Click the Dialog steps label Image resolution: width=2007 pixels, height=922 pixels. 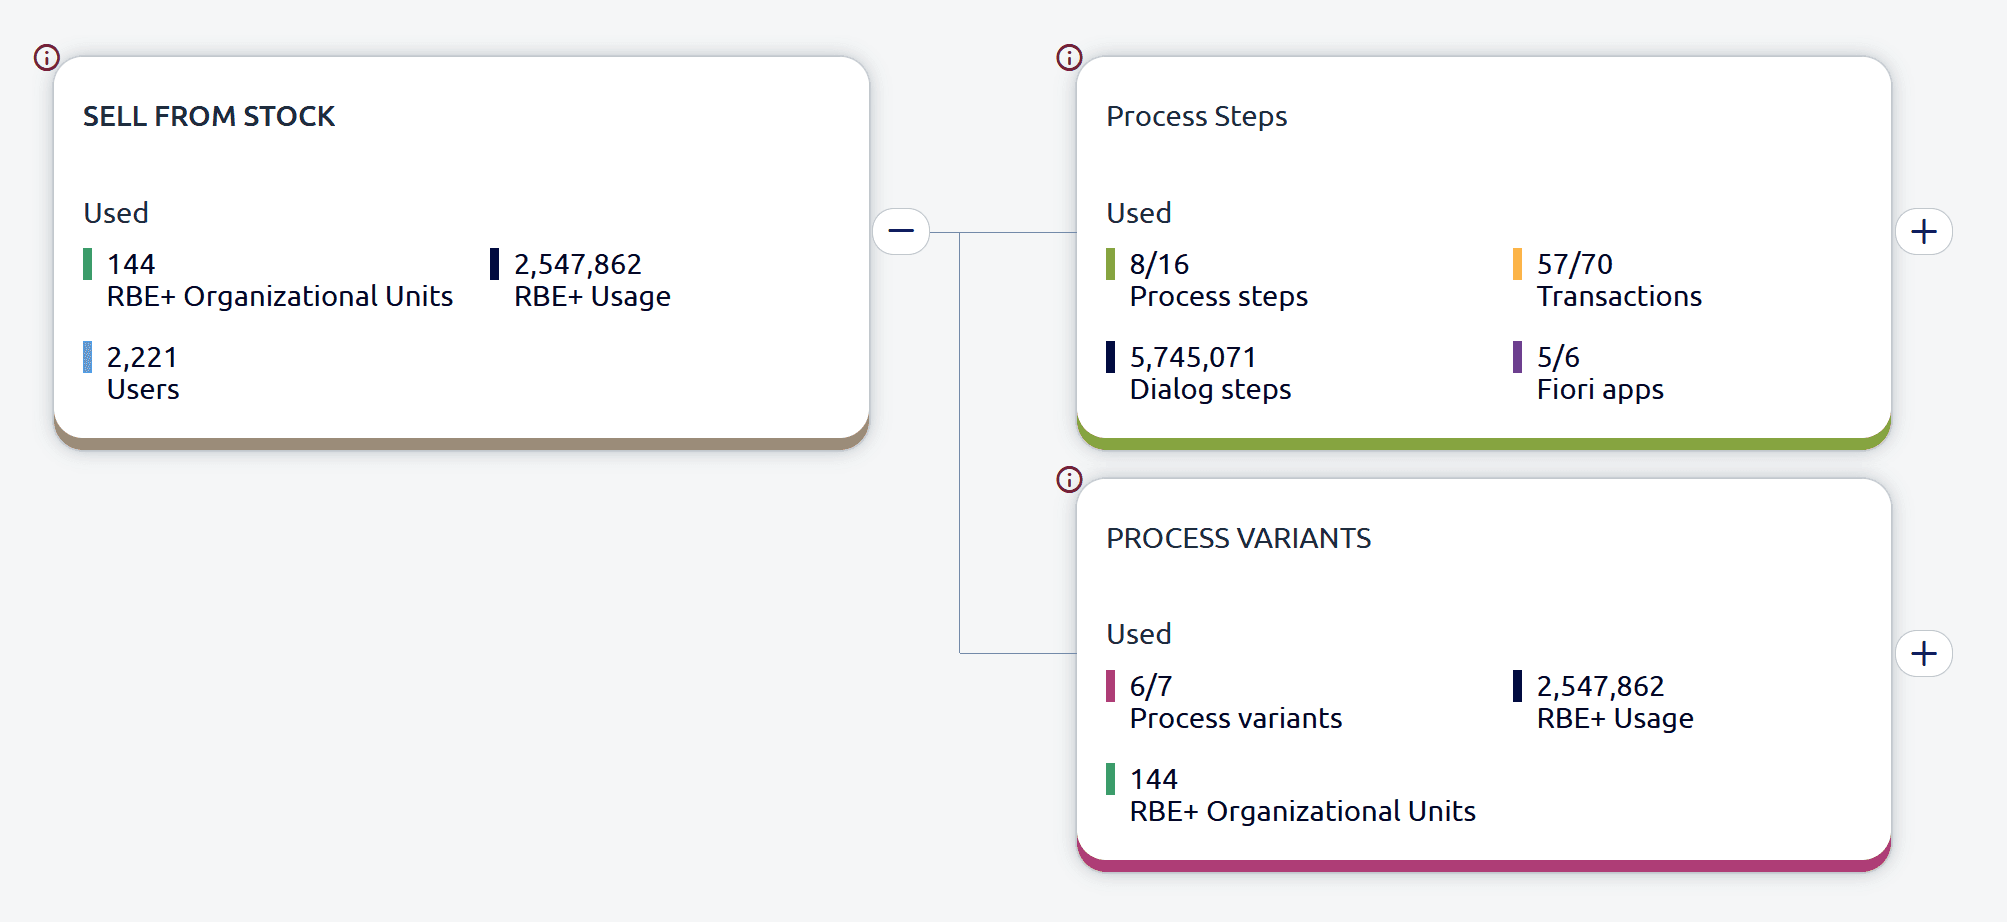[1210, 390]
